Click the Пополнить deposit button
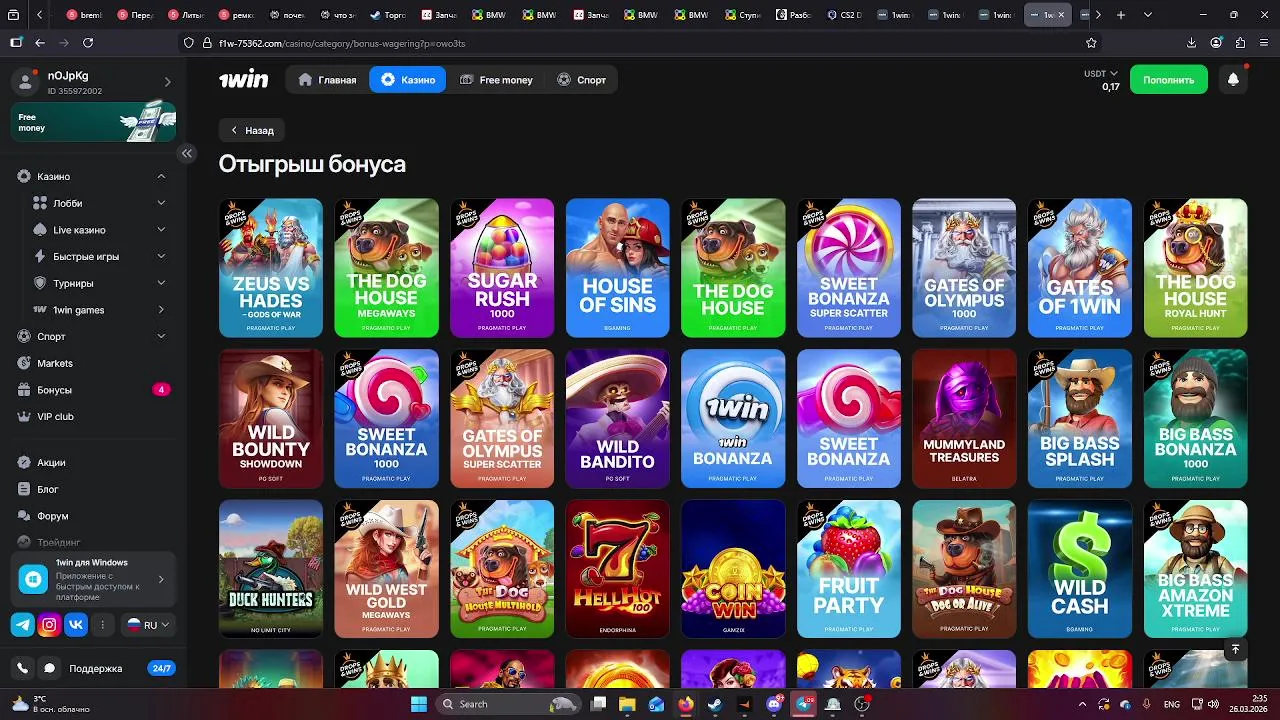 coord(1168,80)
